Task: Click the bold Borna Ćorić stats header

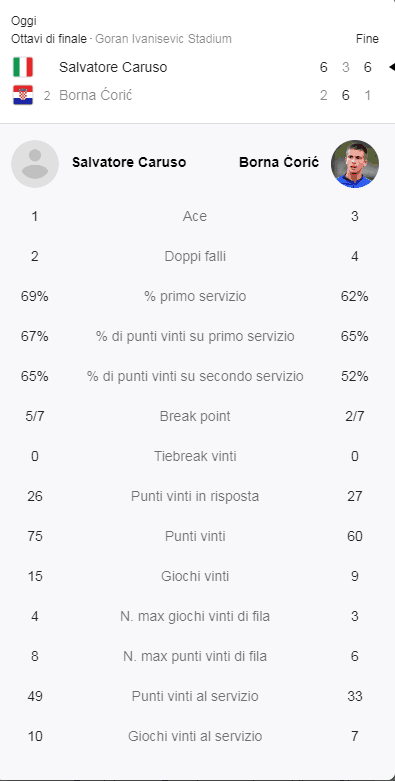Action: tap(279, 162)
